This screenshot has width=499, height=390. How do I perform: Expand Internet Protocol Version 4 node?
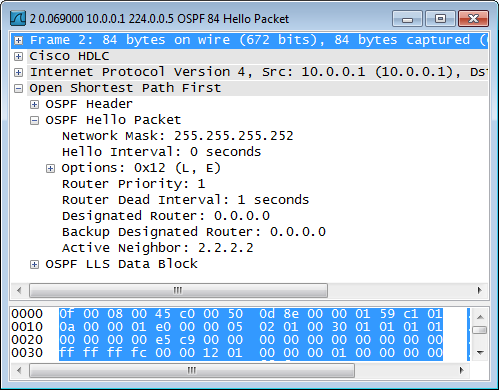[19, 72]
